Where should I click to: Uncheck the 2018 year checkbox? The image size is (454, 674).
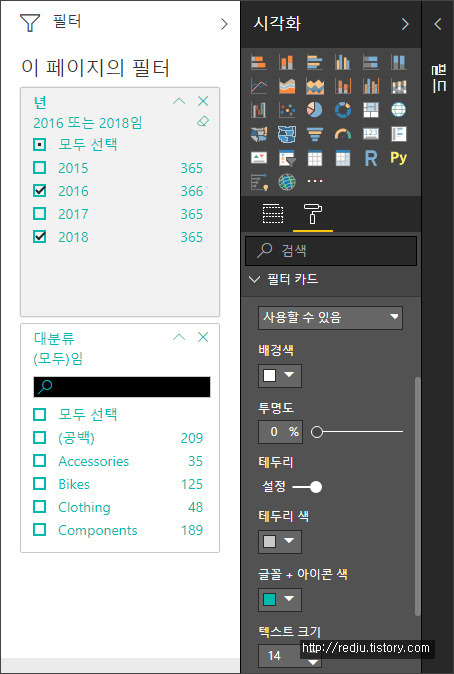pyautogui.click(x=40, y=236)
